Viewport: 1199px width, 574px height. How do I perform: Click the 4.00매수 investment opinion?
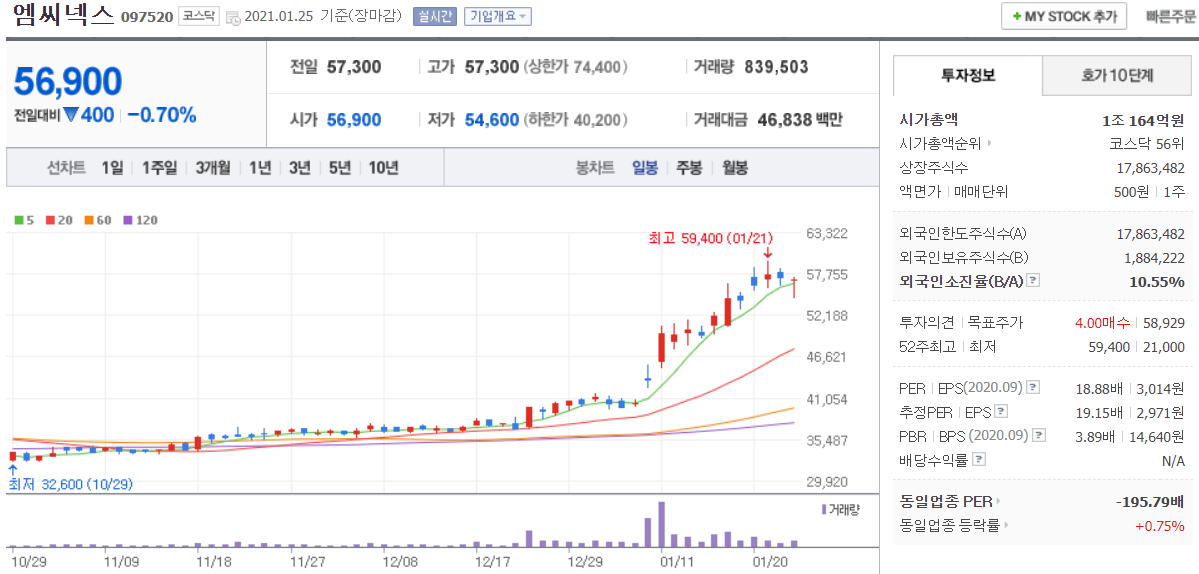[1103, 323]
